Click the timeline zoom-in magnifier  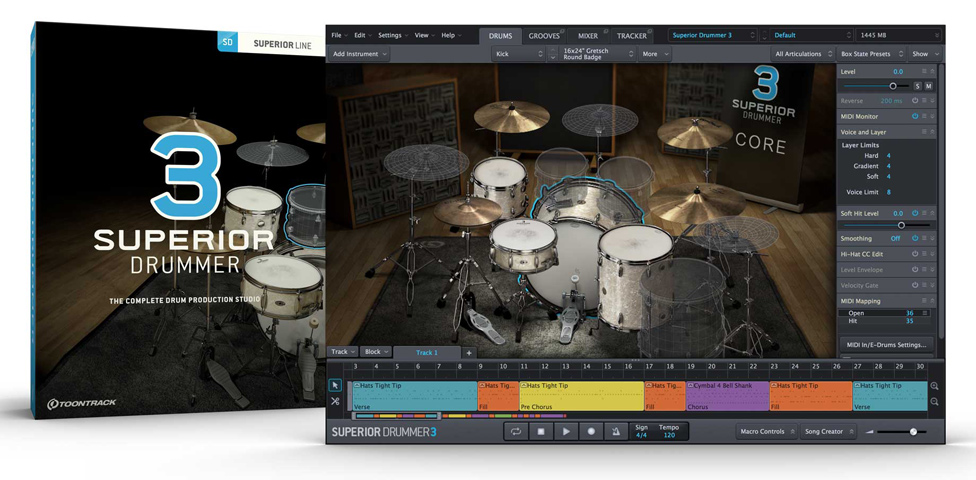(x=934, y=386)
